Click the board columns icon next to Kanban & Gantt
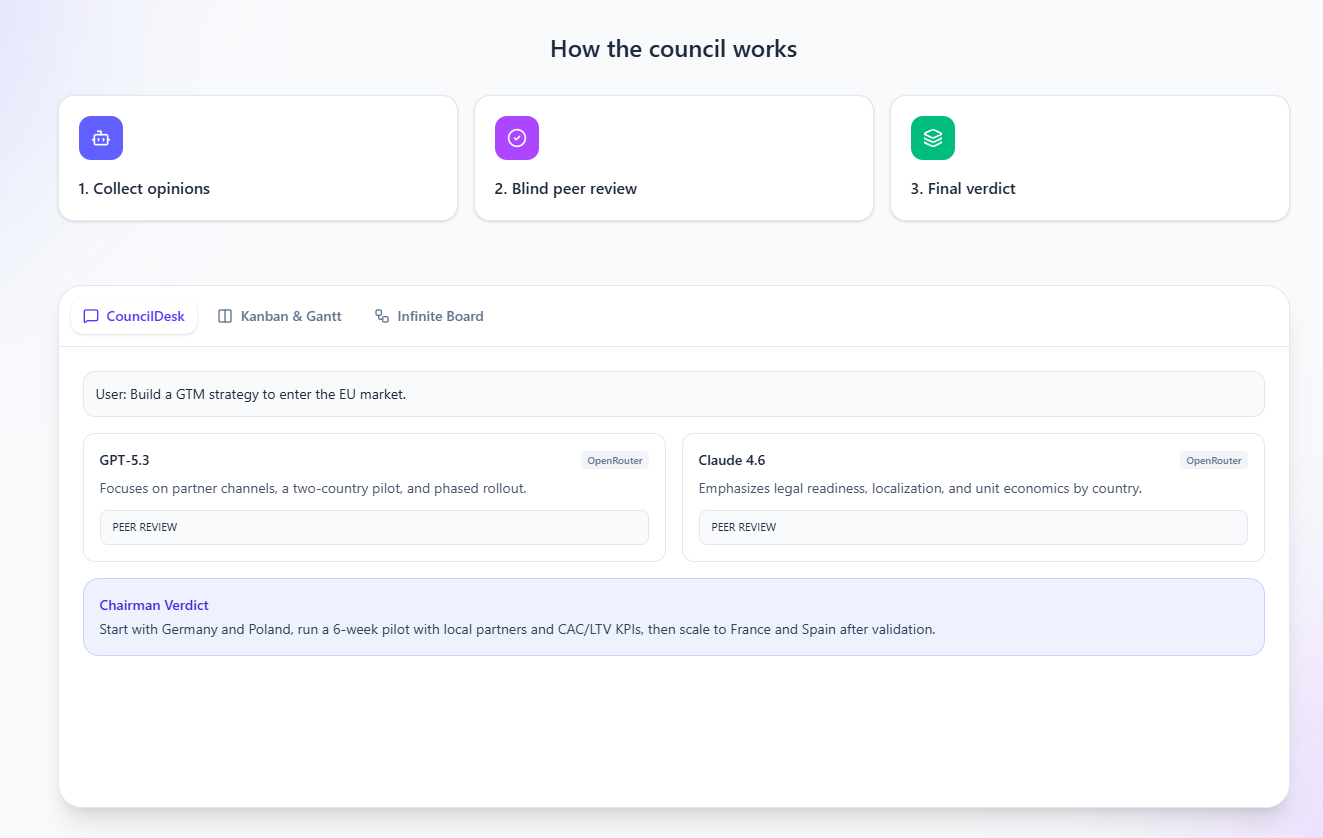Screen dimensions: 1323x838 point(224,316)
